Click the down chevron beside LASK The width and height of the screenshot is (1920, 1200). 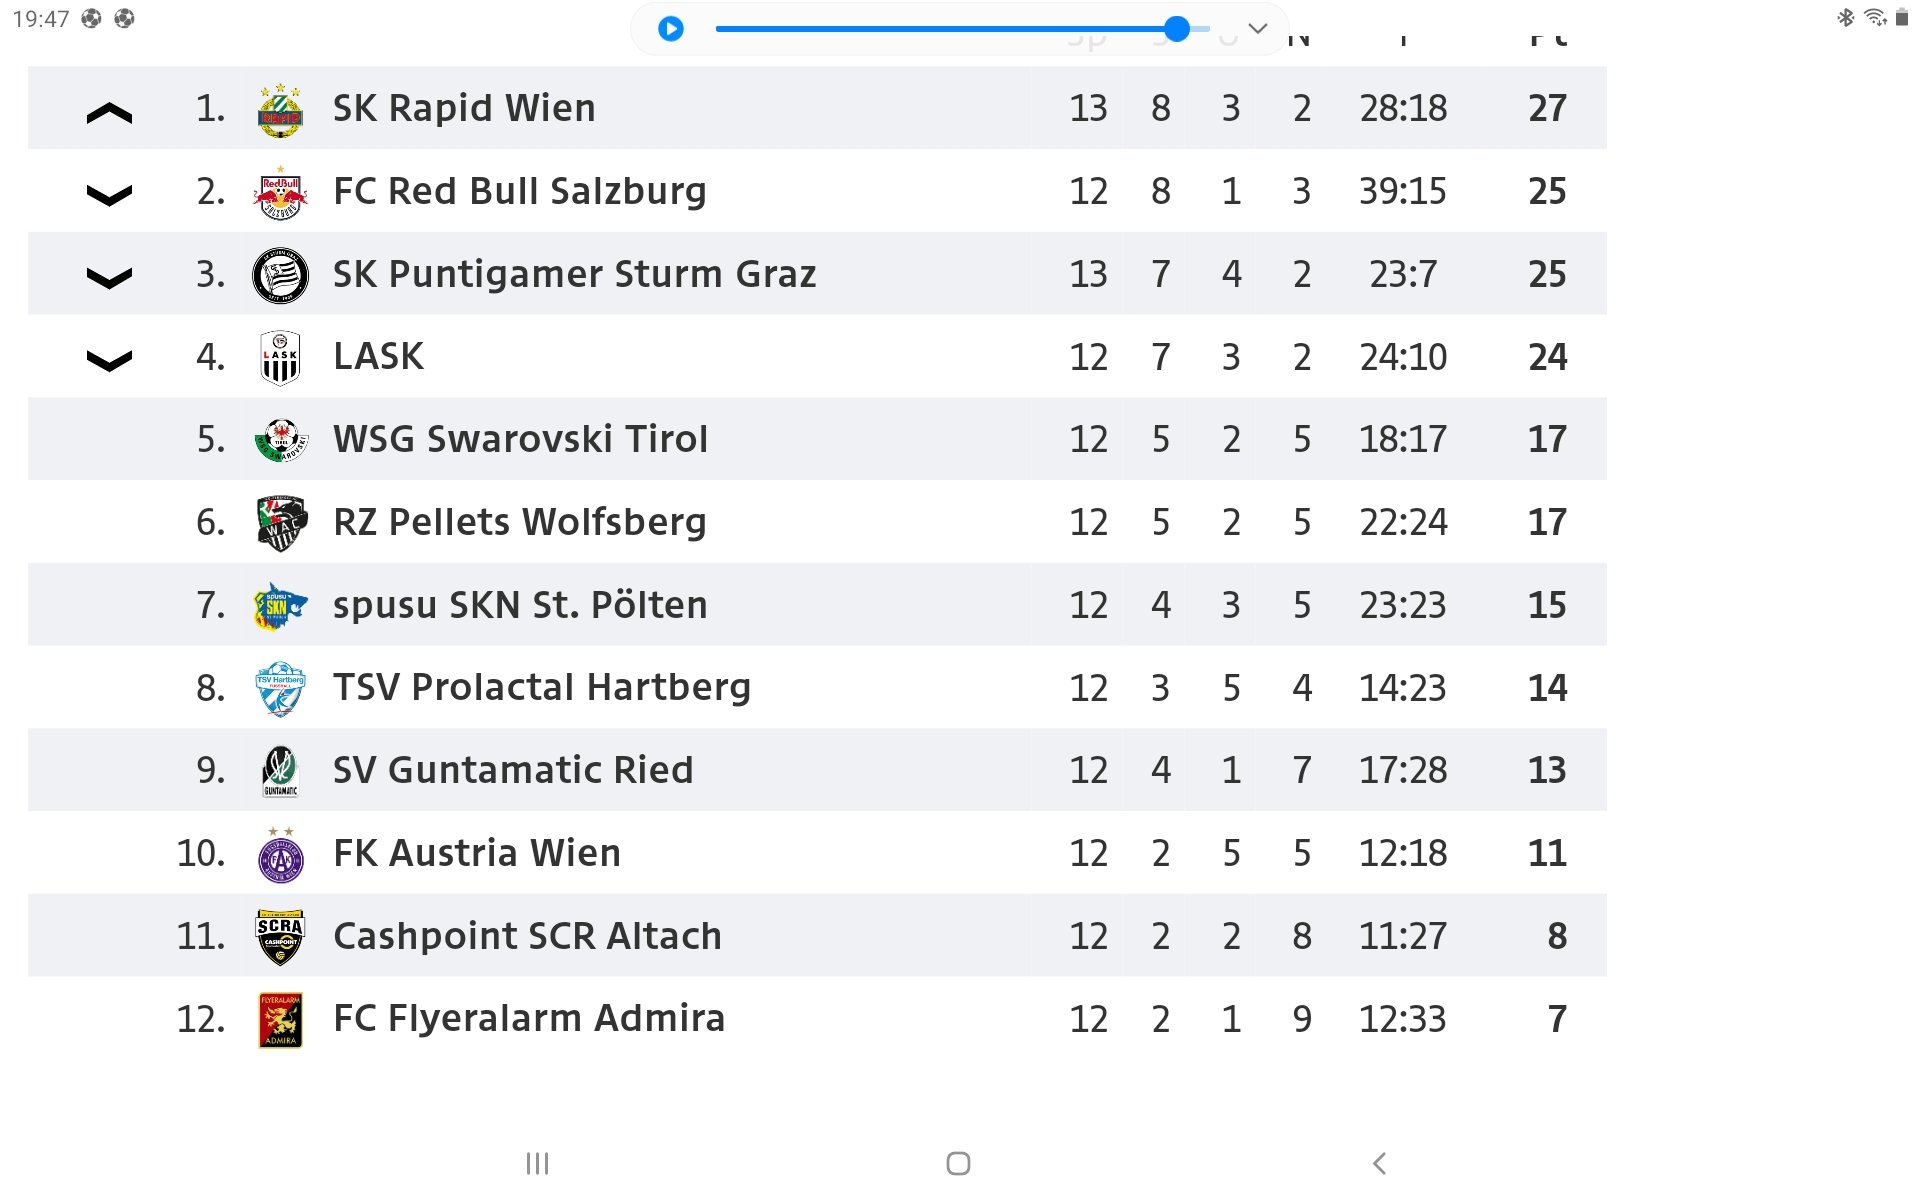pyautogui.click(x=110, y=360)
